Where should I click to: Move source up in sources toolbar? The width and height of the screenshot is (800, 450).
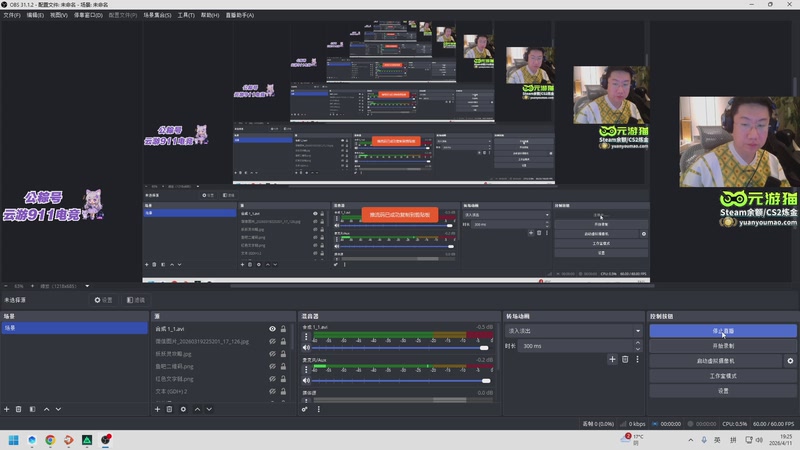pyautogui.click(x=197, y=409)
